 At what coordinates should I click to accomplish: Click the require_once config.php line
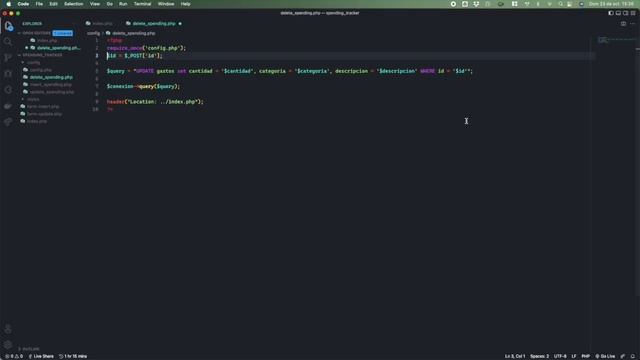coord(146,48)
